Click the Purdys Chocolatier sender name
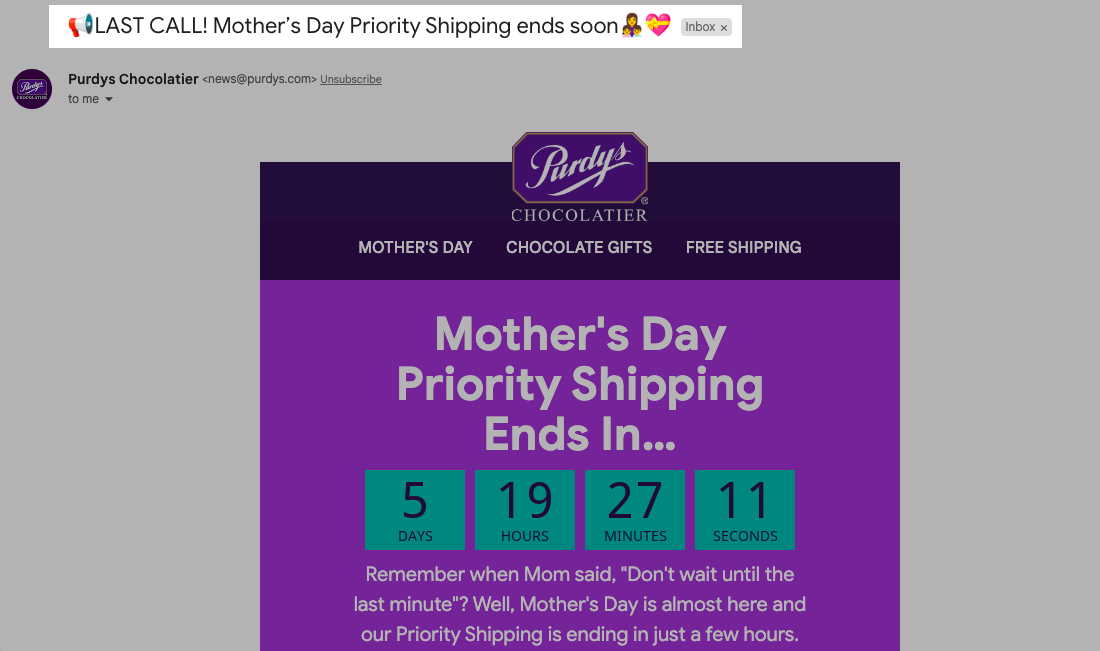The height and width of the screenshot is (651, 1100). [133, 79]
